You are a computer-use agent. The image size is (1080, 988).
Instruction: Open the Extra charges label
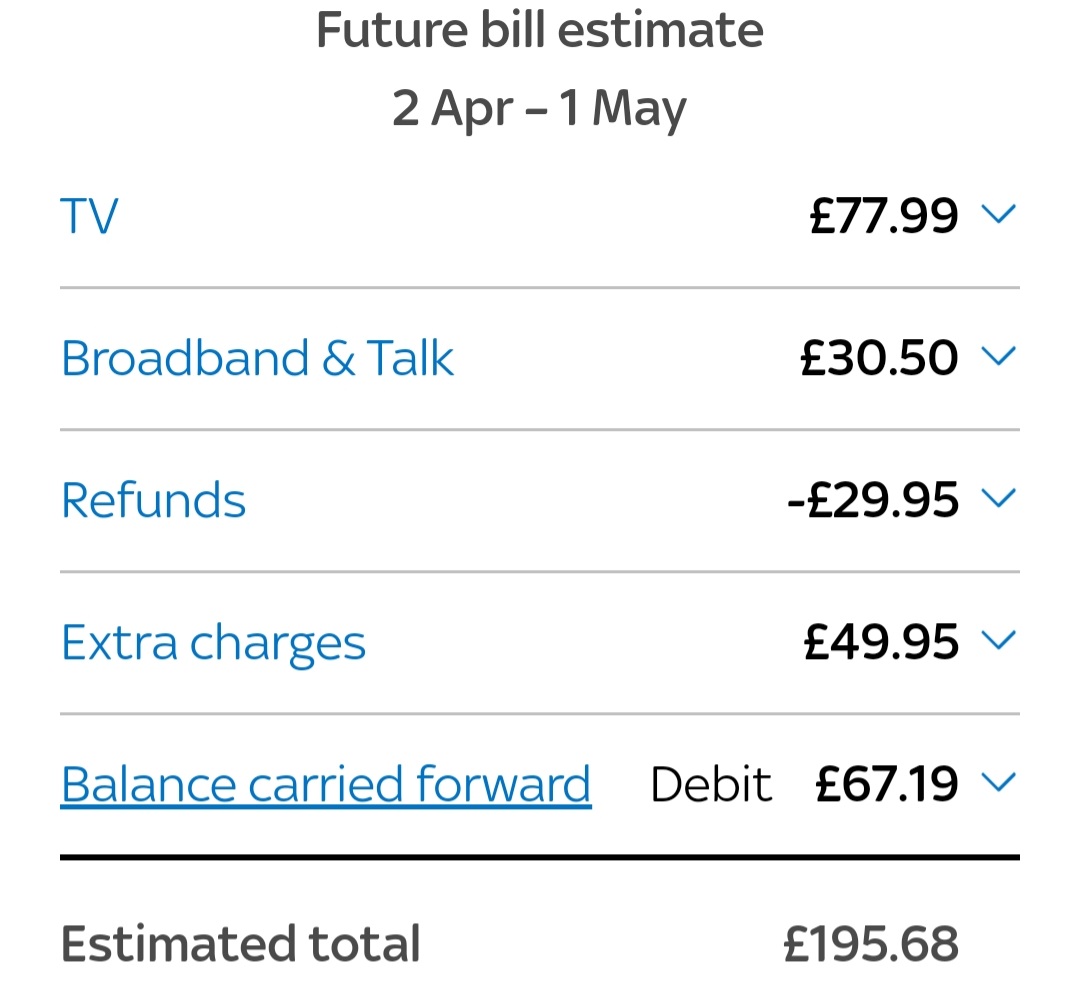213,643
